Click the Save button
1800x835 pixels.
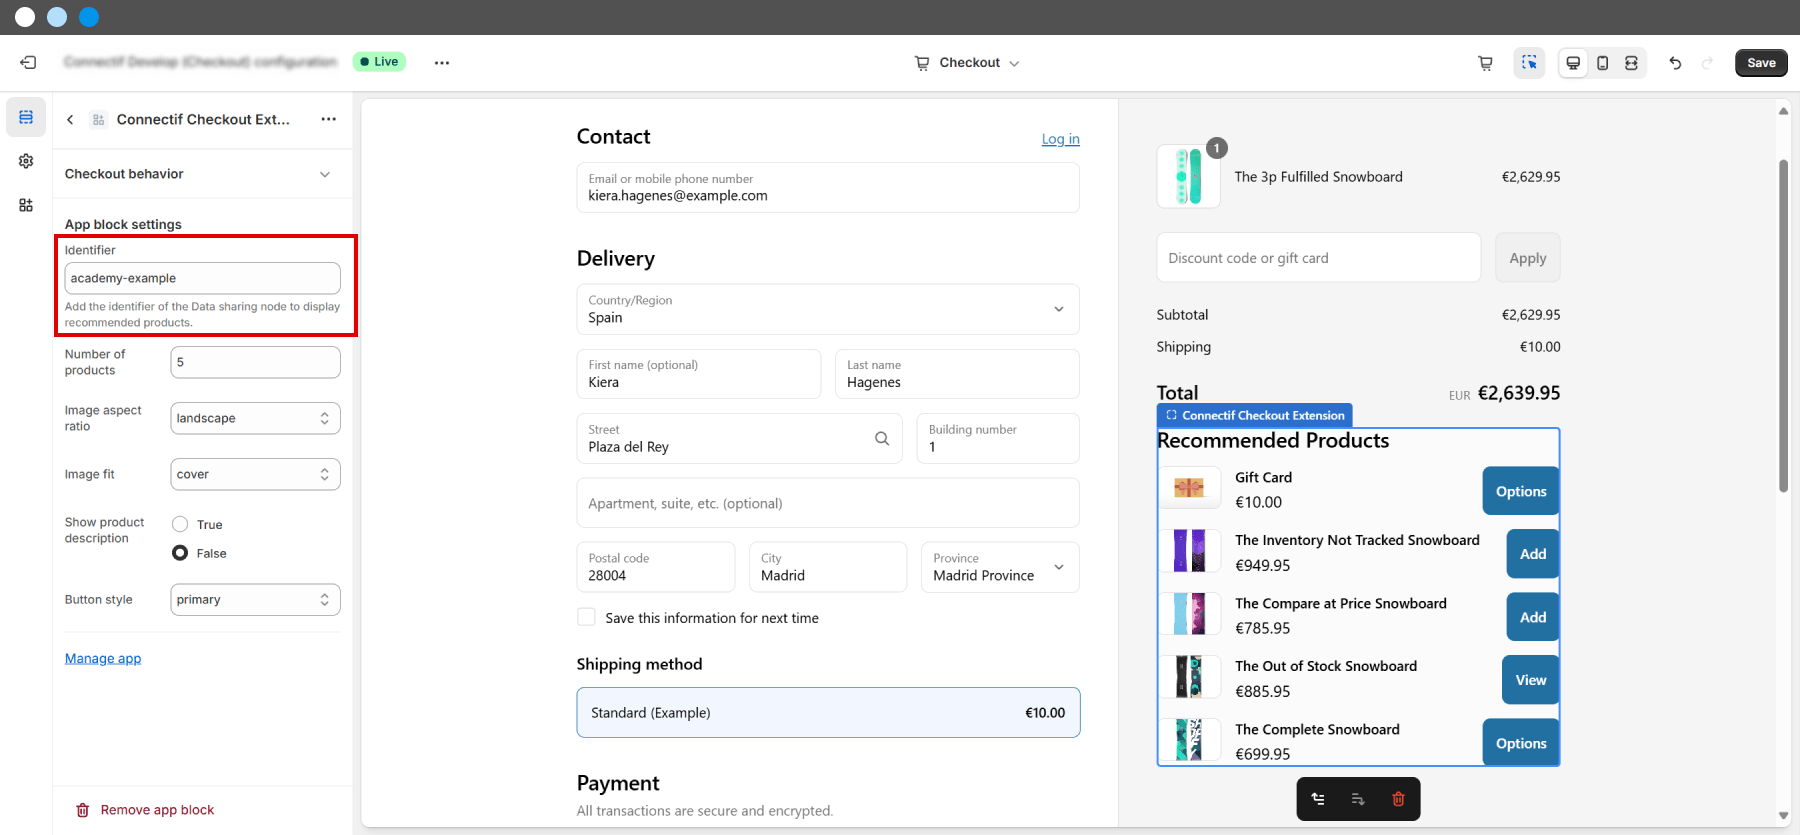point(1760,63)
